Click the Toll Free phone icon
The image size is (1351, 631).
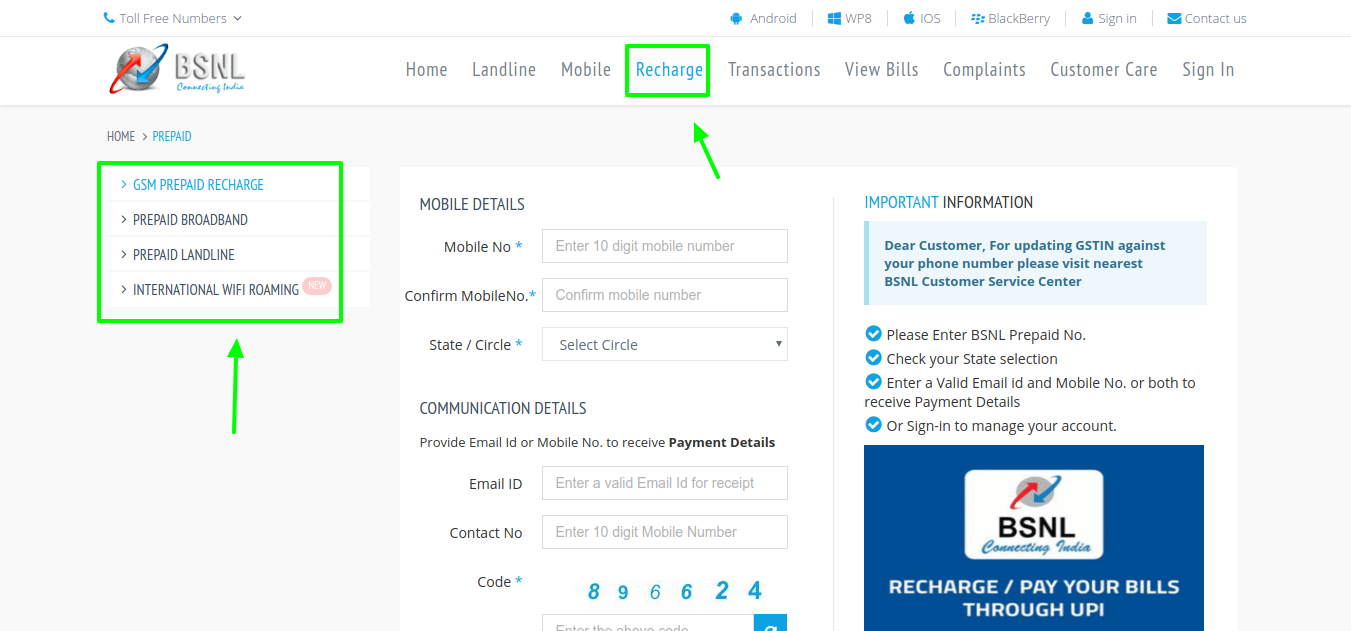pos(109,18)
